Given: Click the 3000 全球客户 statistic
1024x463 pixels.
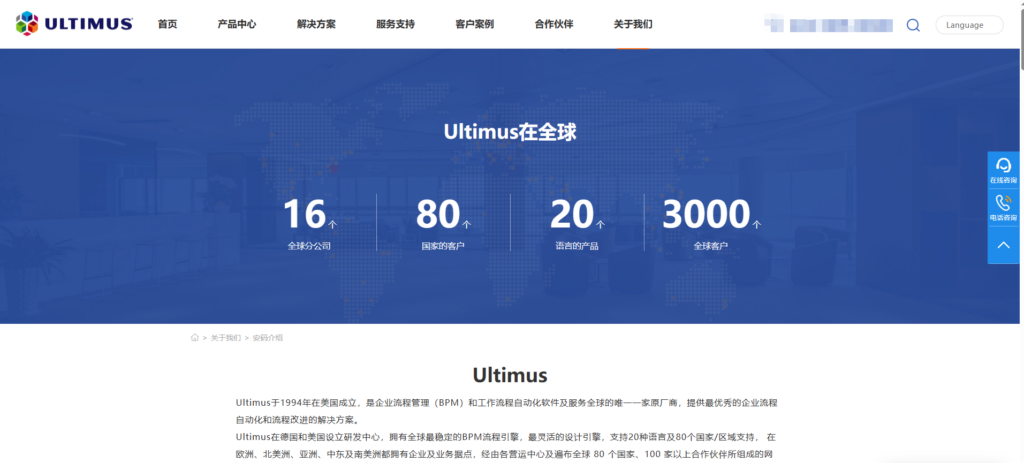Looking at the screenshot, I should [711, 223].
